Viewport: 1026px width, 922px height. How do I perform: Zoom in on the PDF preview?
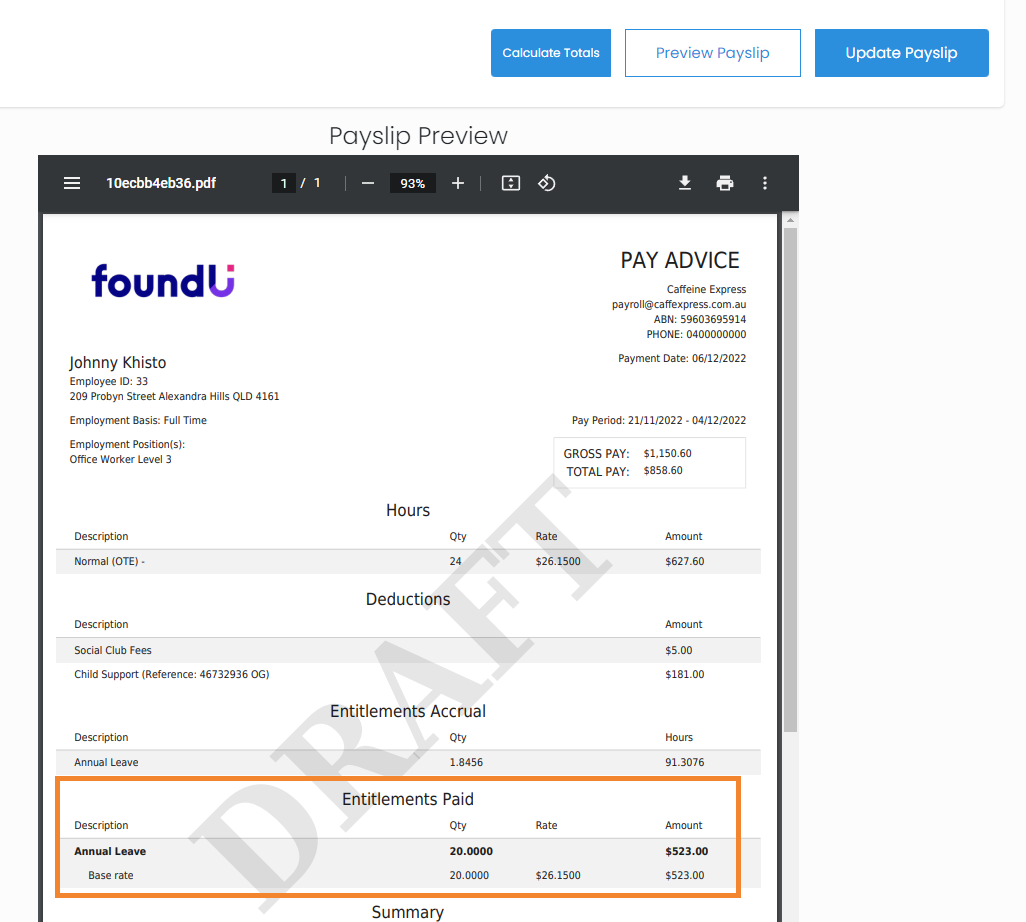pos(458,183)
